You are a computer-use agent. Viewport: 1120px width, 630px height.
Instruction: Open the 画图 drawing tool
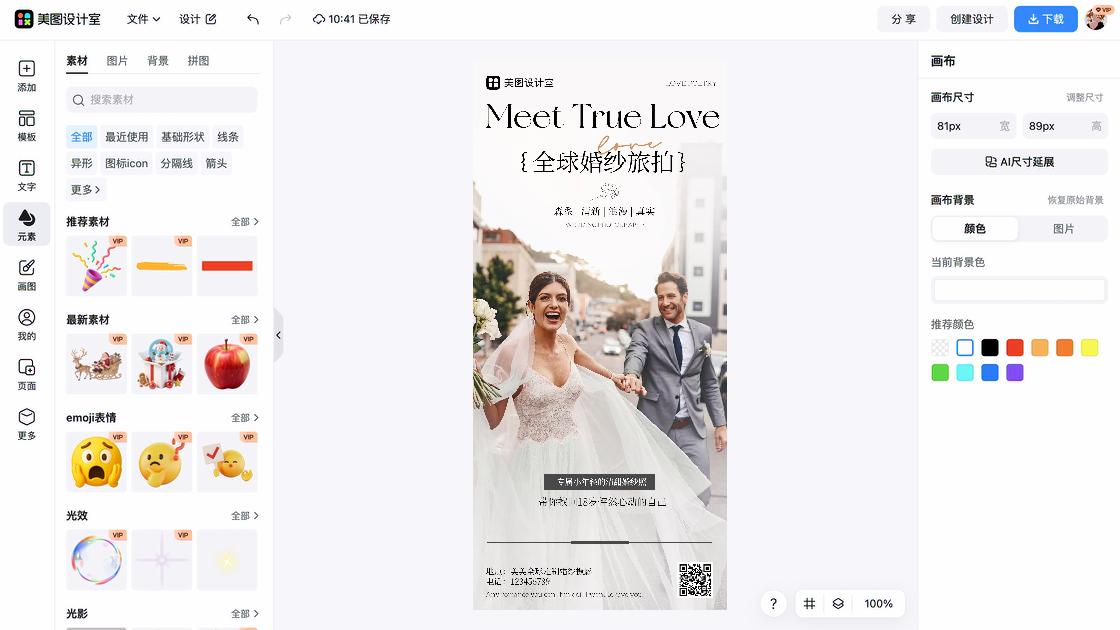27,274
